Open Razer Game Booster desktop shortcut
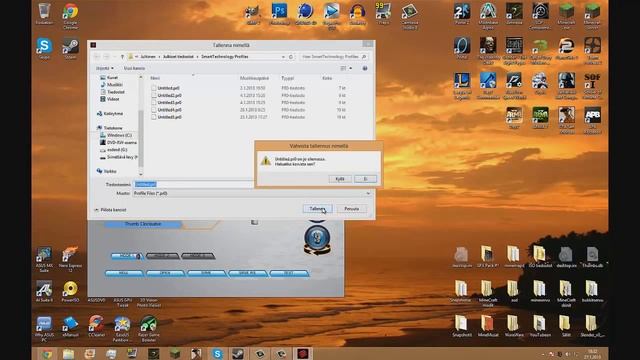The height and width of the screenshot is (360, 640). 149,329
